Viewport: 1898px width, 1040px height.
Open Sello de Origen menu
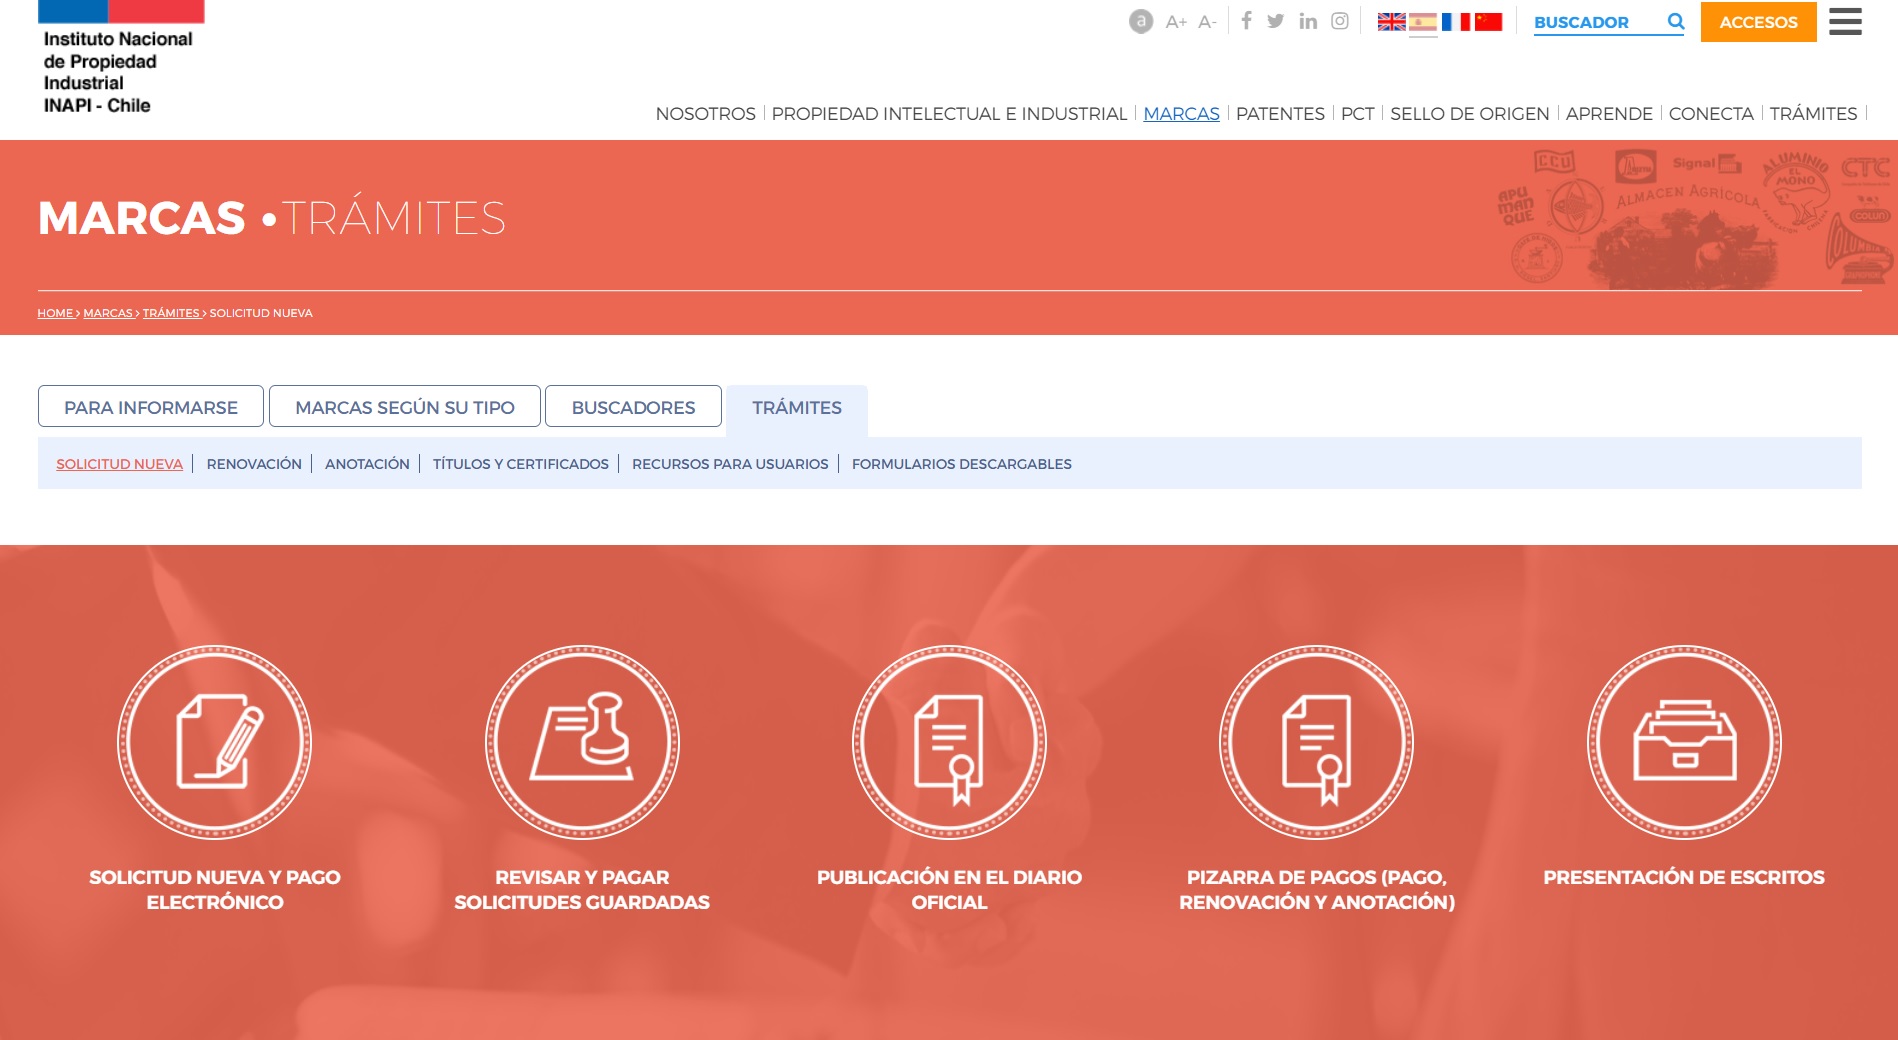(1469, 114)
